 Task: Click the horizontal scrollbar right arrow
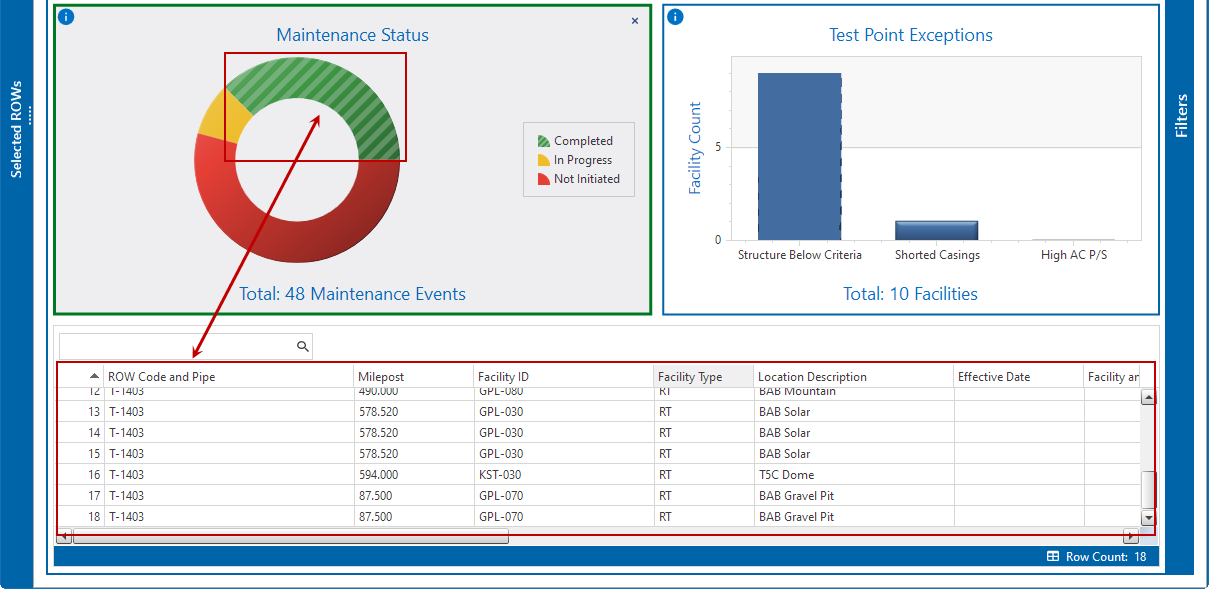click(x=1131, y=536)
